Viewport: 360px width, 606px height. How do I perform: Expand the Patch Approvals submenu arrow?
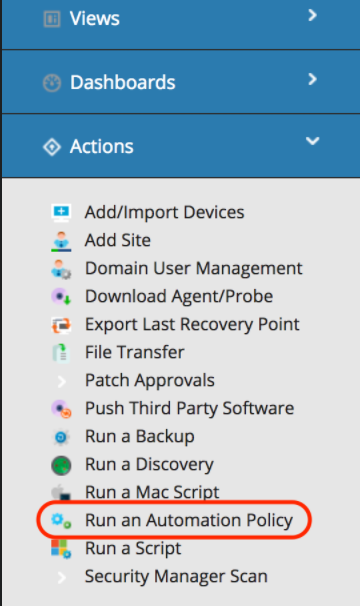pos(61,381)
